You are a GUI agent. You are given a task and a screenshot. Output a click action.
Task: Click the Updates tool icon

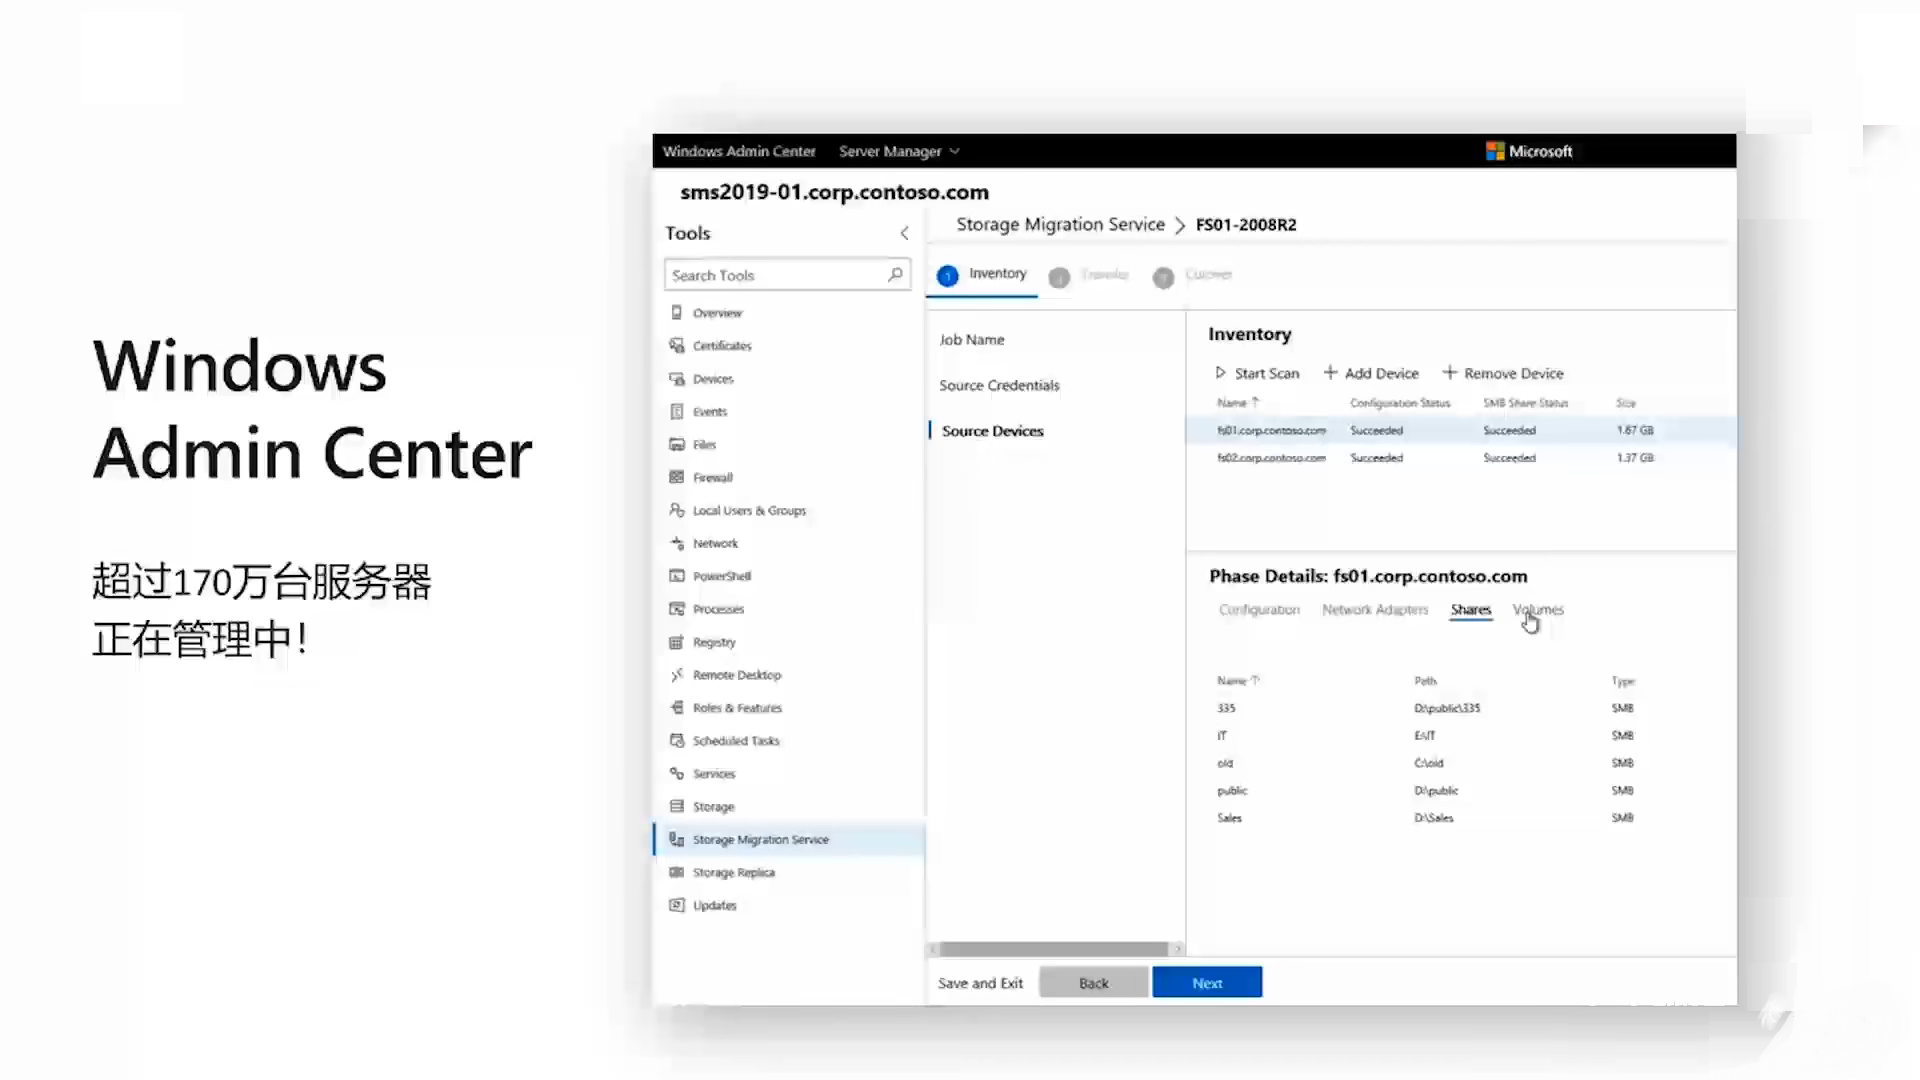(x=677, y=906)
